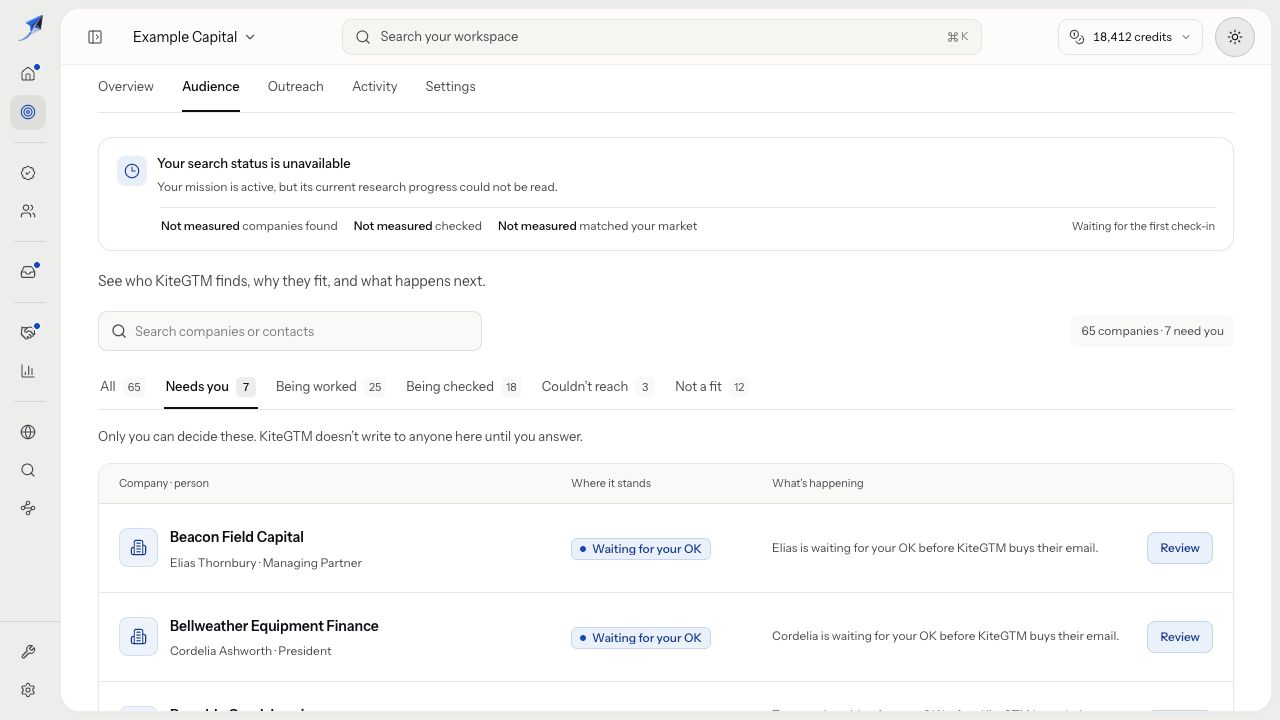
Task: Show the Not a fit filter tab
Action: click(x=711, y=387)
